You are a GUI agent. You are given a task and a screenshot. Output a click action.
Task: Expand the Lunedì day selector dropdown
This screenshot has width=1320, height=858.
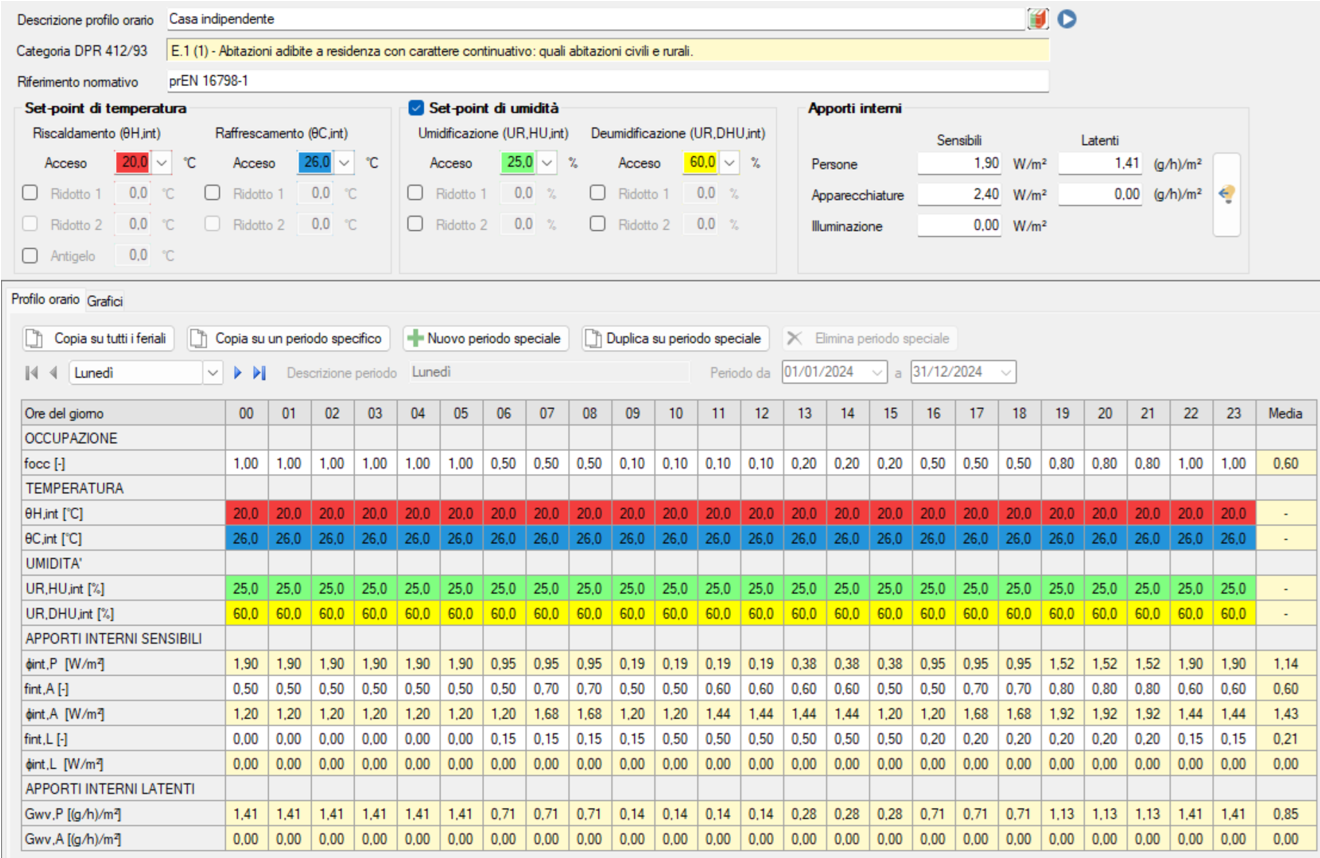point(212,372)
